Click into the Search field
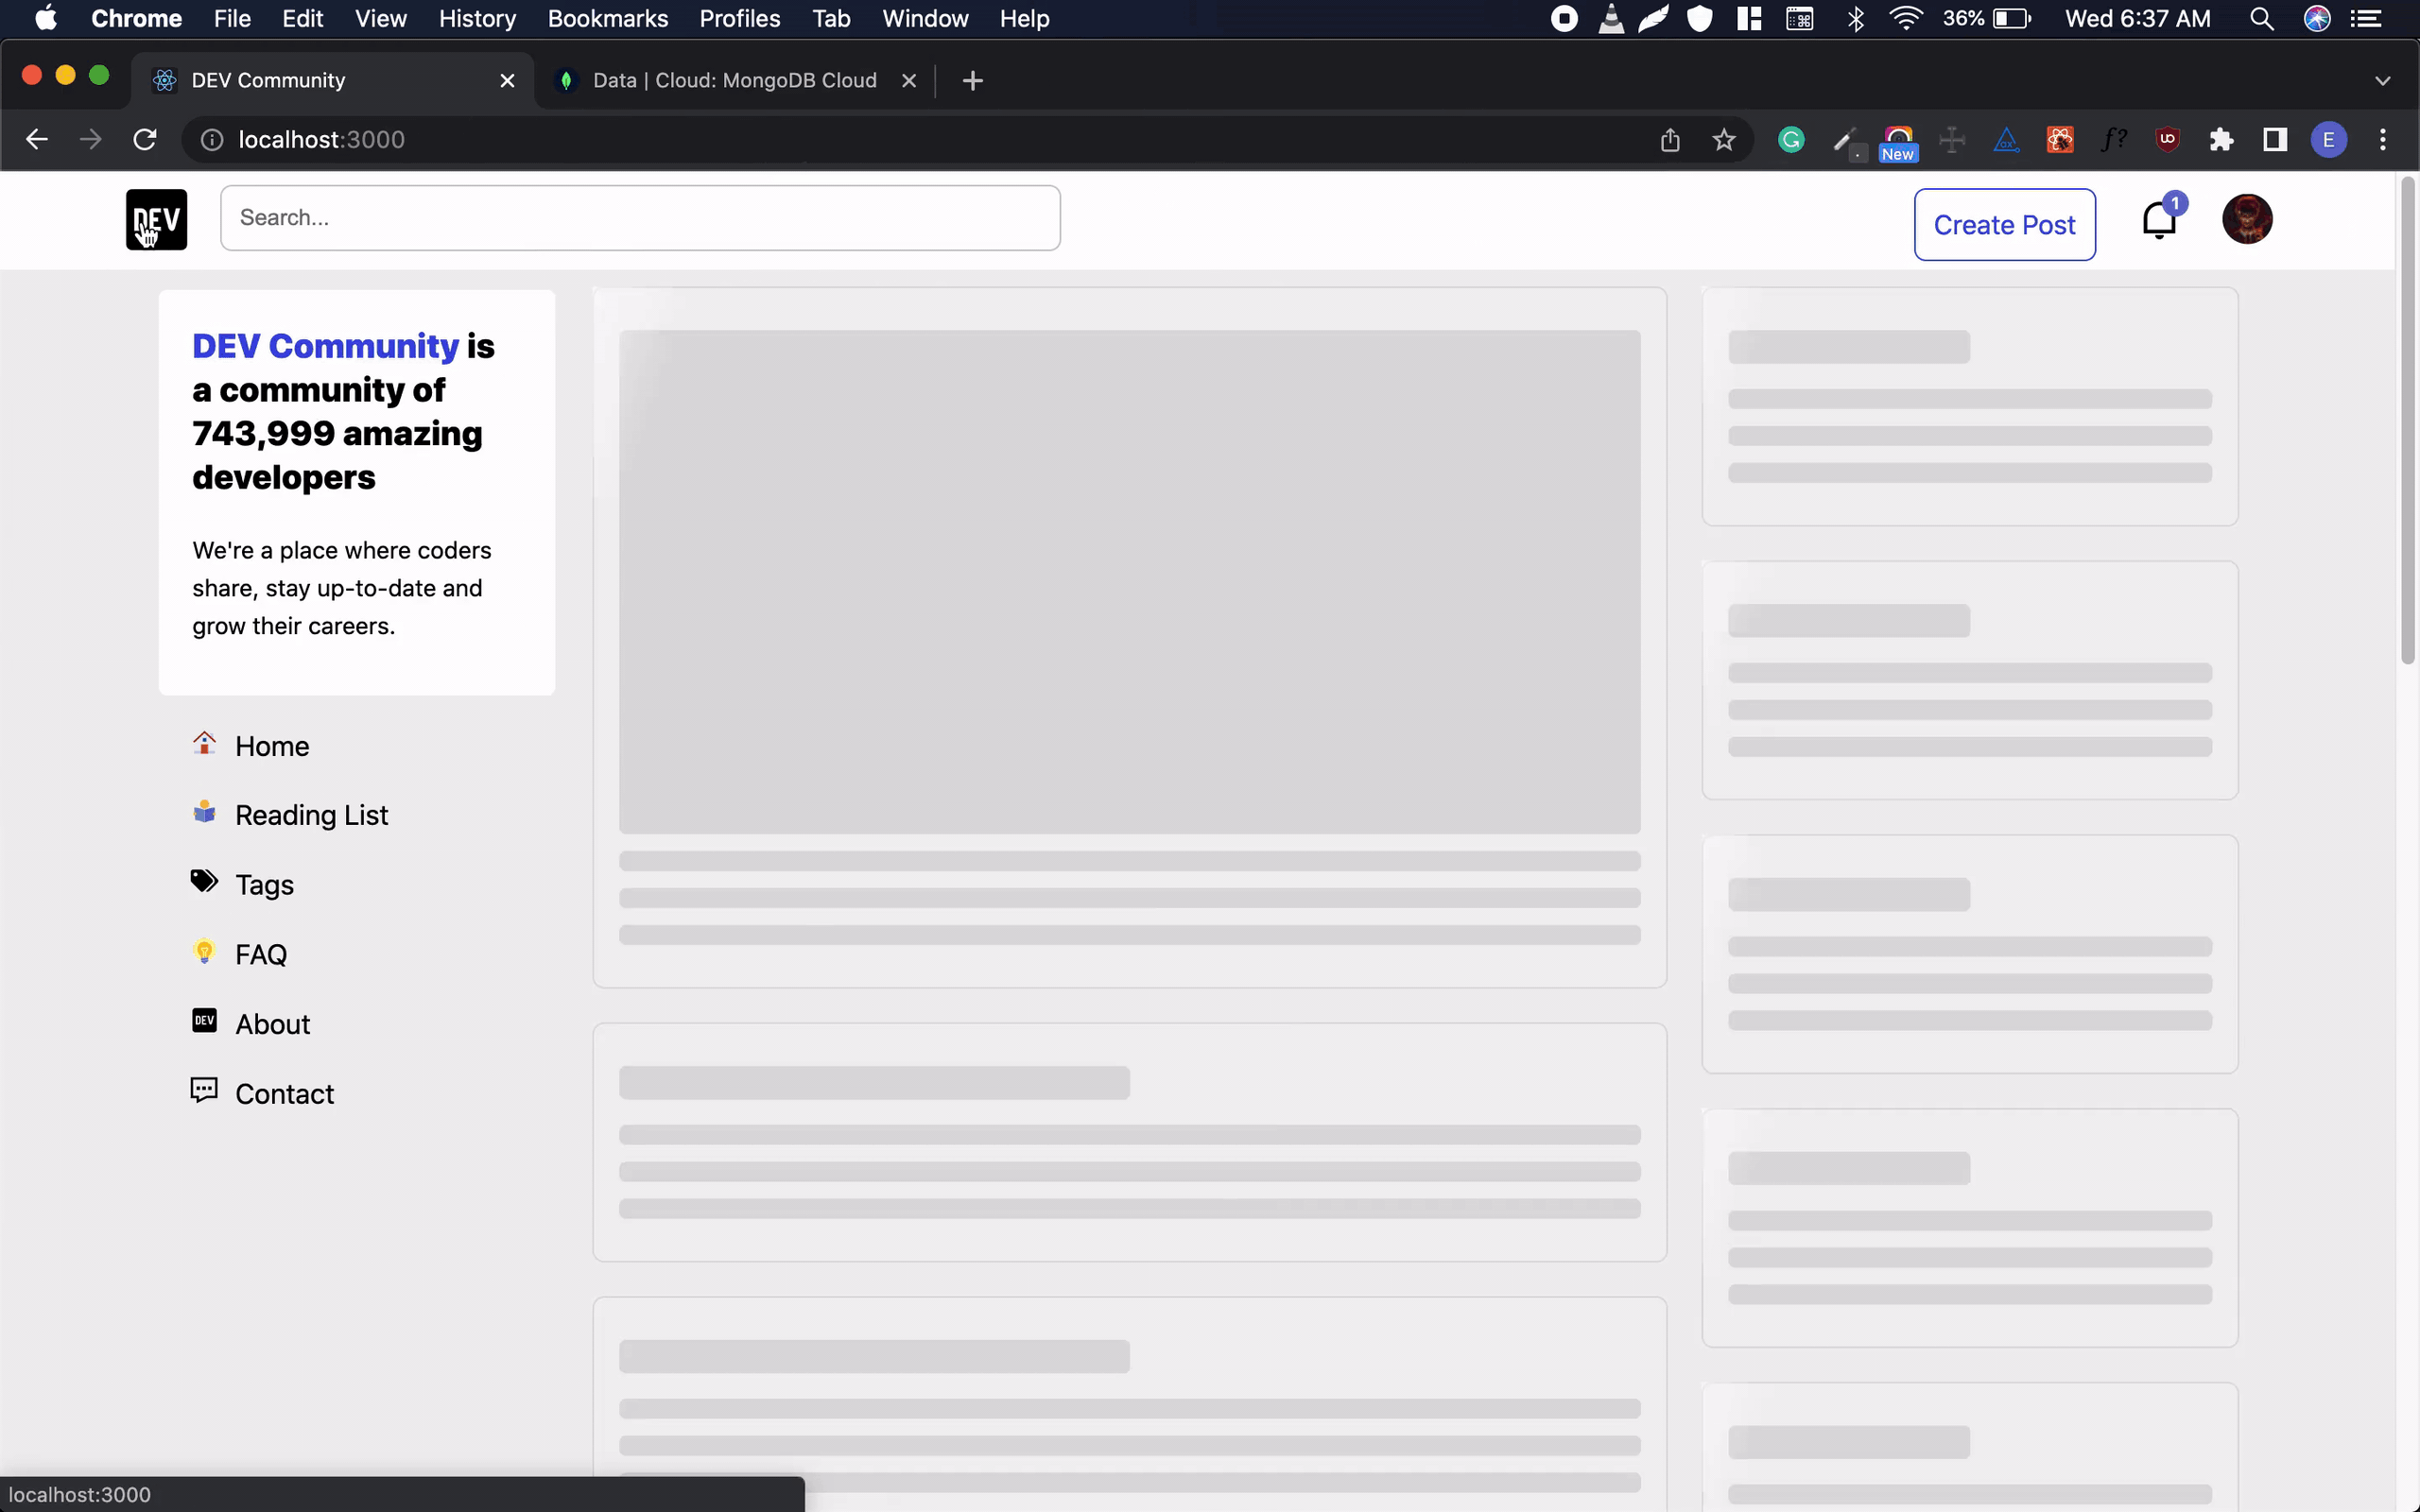This screenshot has height=1512, width=2420. [x=640, y=218]
